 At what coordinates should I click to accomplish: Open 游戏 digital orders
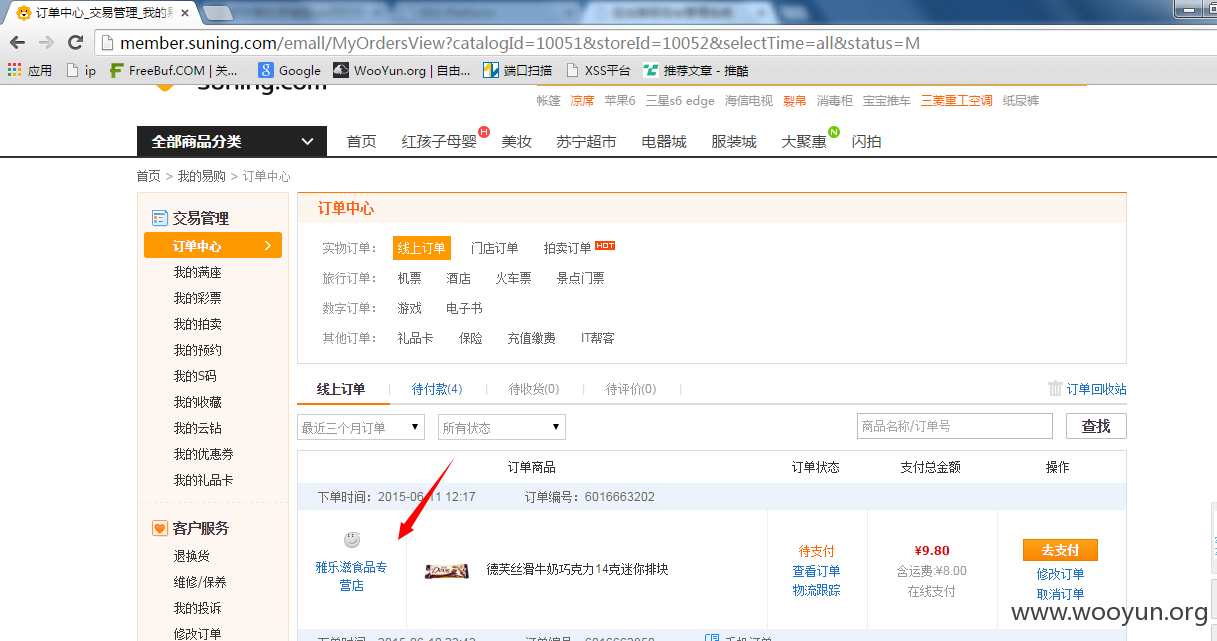click(409, 308)
